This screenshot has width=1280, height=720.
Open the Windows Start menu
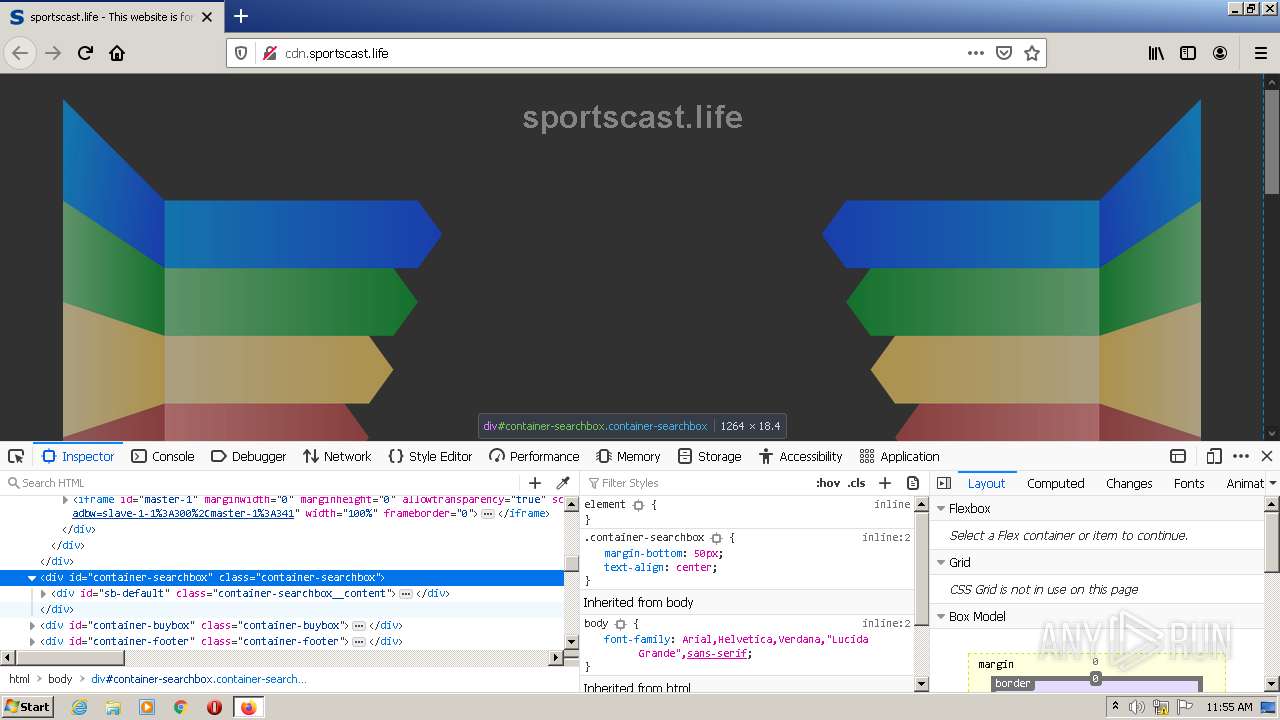coord(28,707)
